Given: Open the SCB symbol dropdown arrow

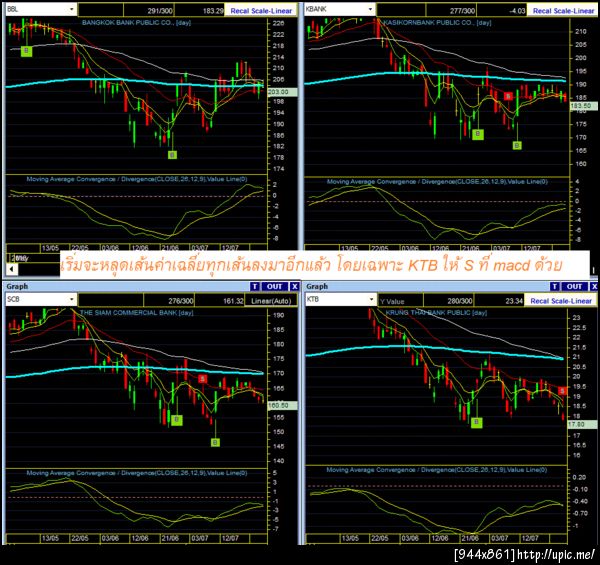Looking at the screenshot, I should pos(72,300).
